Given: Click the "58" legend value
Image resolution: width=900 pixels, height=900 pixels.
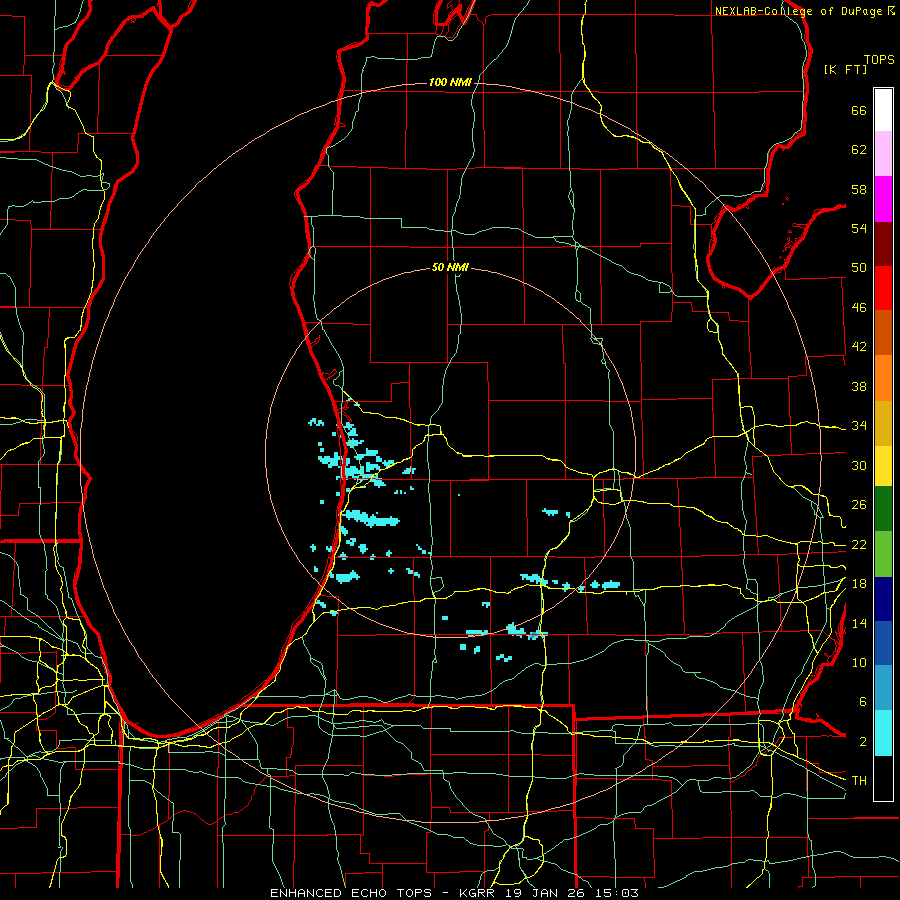Looking at the screenshot, I should (859, 189).
